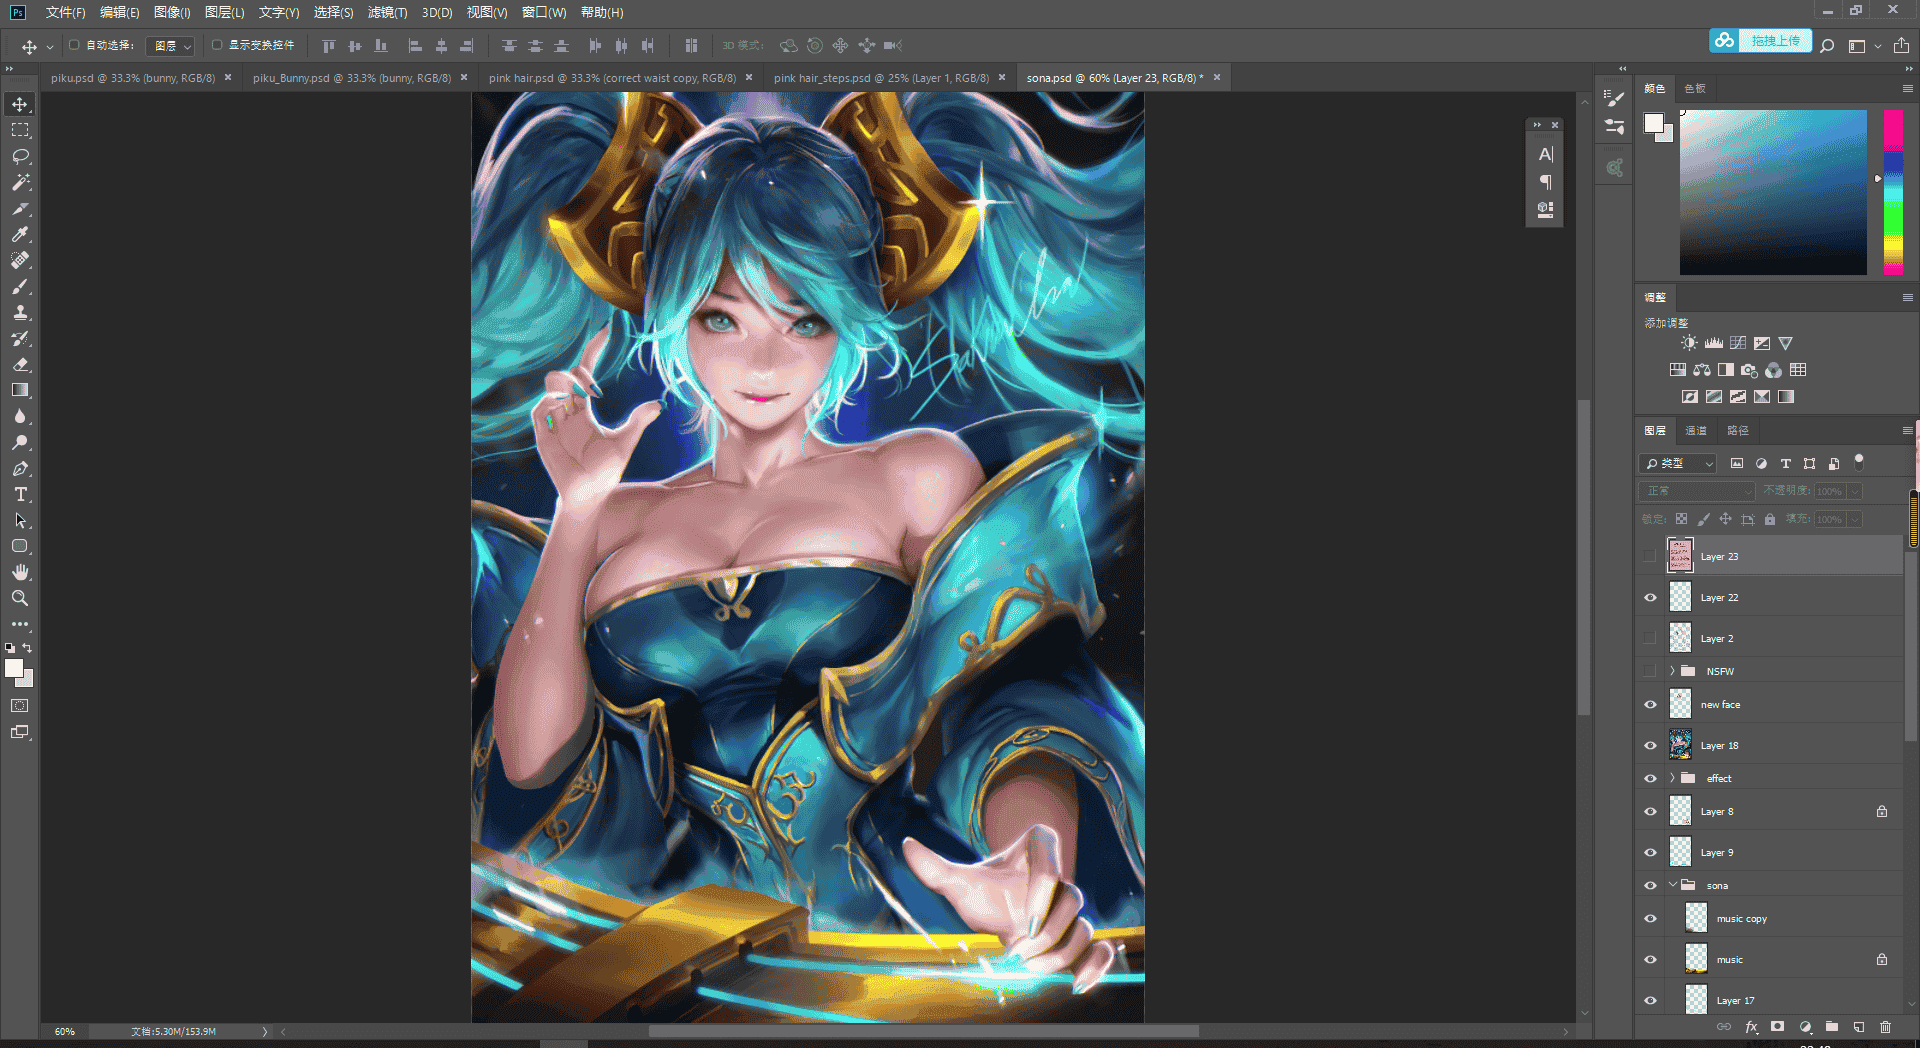Screen dimensions: 1920x1048
Task: Open the 滤镜(T) Filter menu
Action: tap(387, 12)
